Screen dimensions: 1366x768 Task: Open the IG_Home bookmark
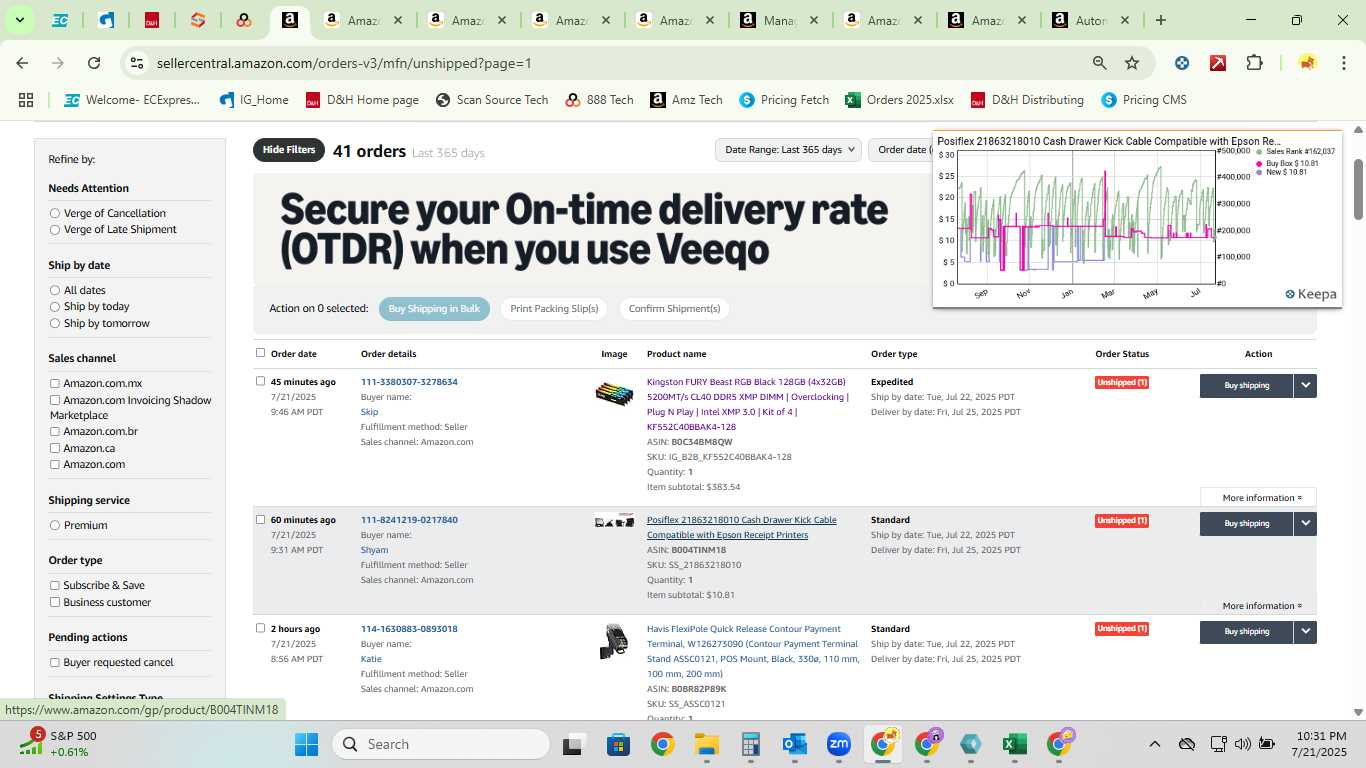253,100
